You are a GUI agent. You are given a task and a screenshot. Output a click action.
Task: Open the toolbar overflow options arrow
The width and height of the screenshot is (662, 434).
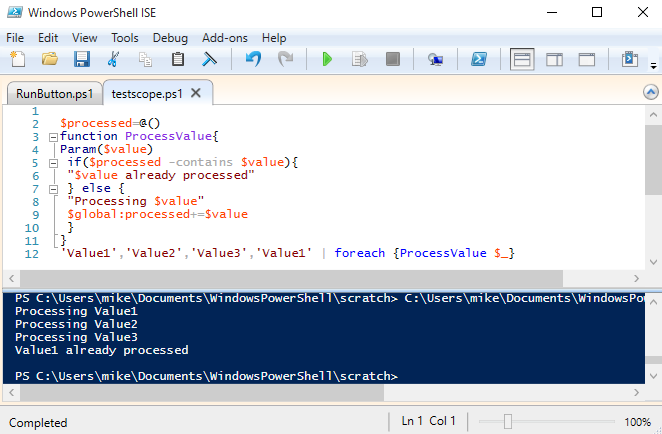pos(654,66)
